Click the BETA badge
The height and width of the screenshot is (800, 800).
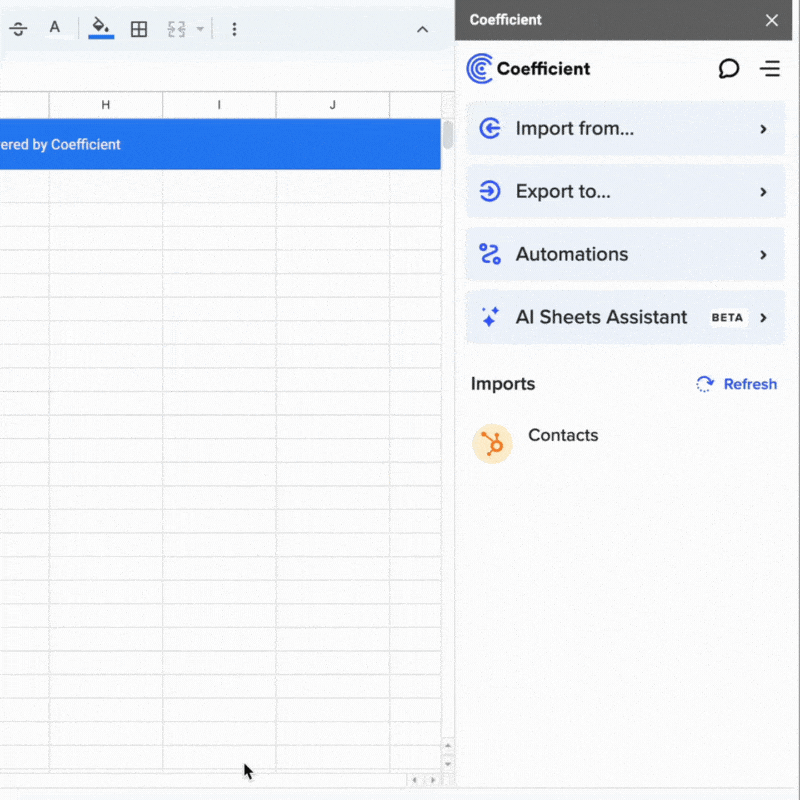727,318
